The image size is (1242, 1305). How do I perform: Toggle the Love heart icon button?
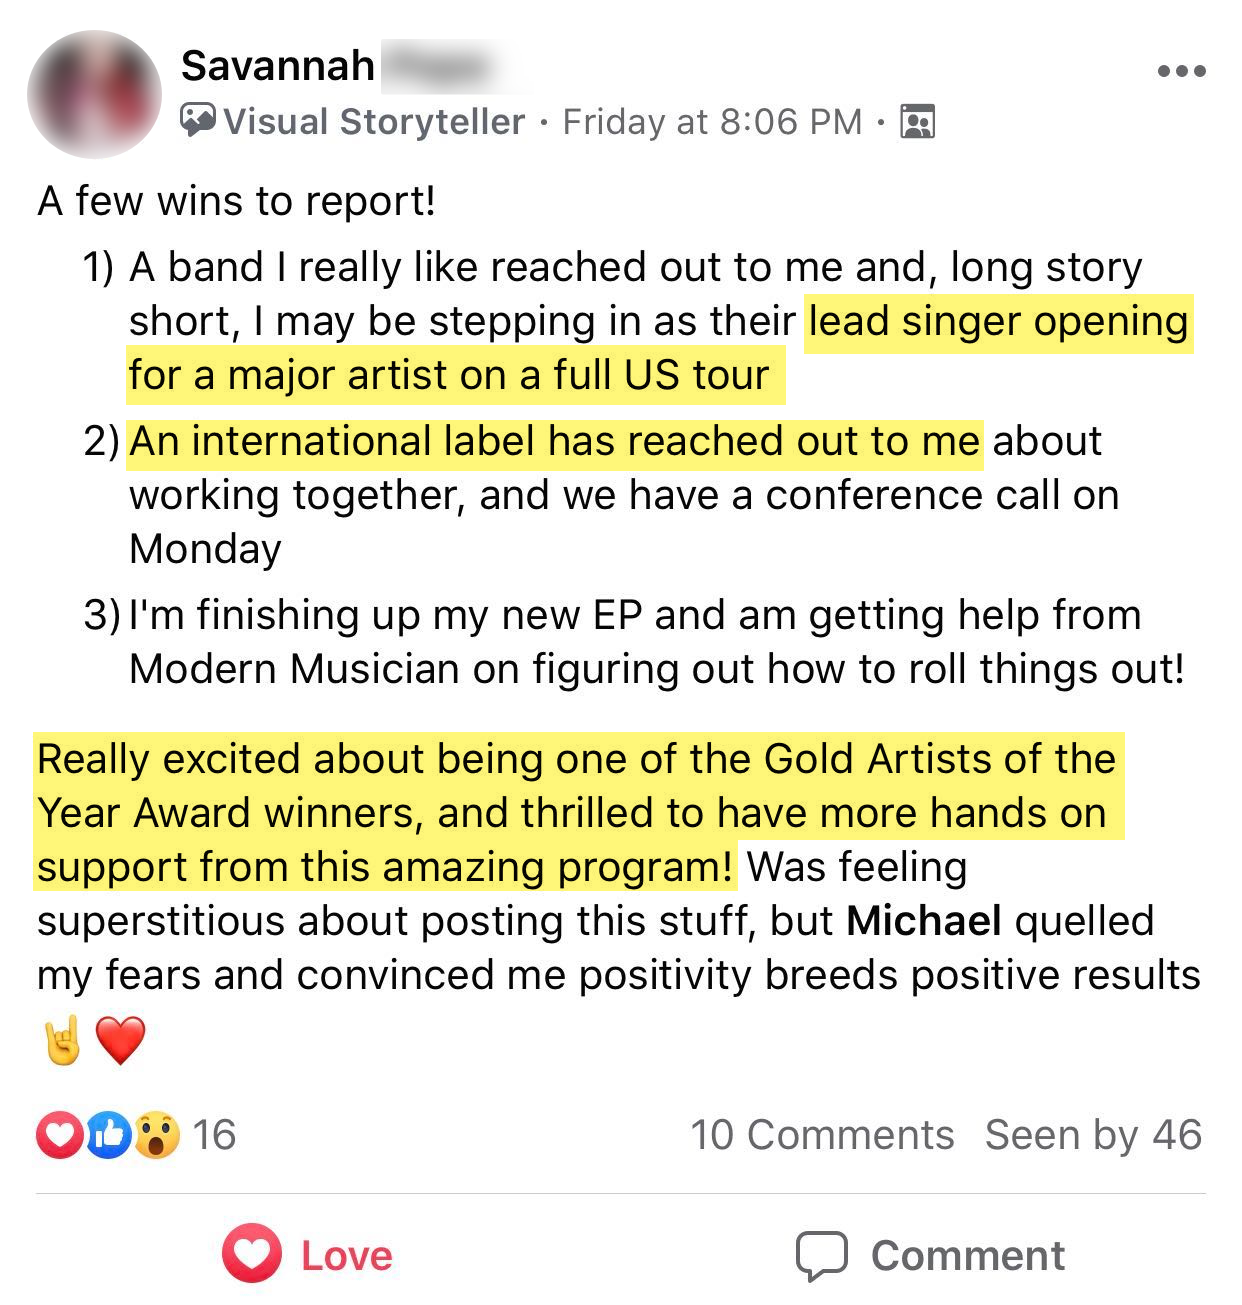click(x=252, y=1254)
